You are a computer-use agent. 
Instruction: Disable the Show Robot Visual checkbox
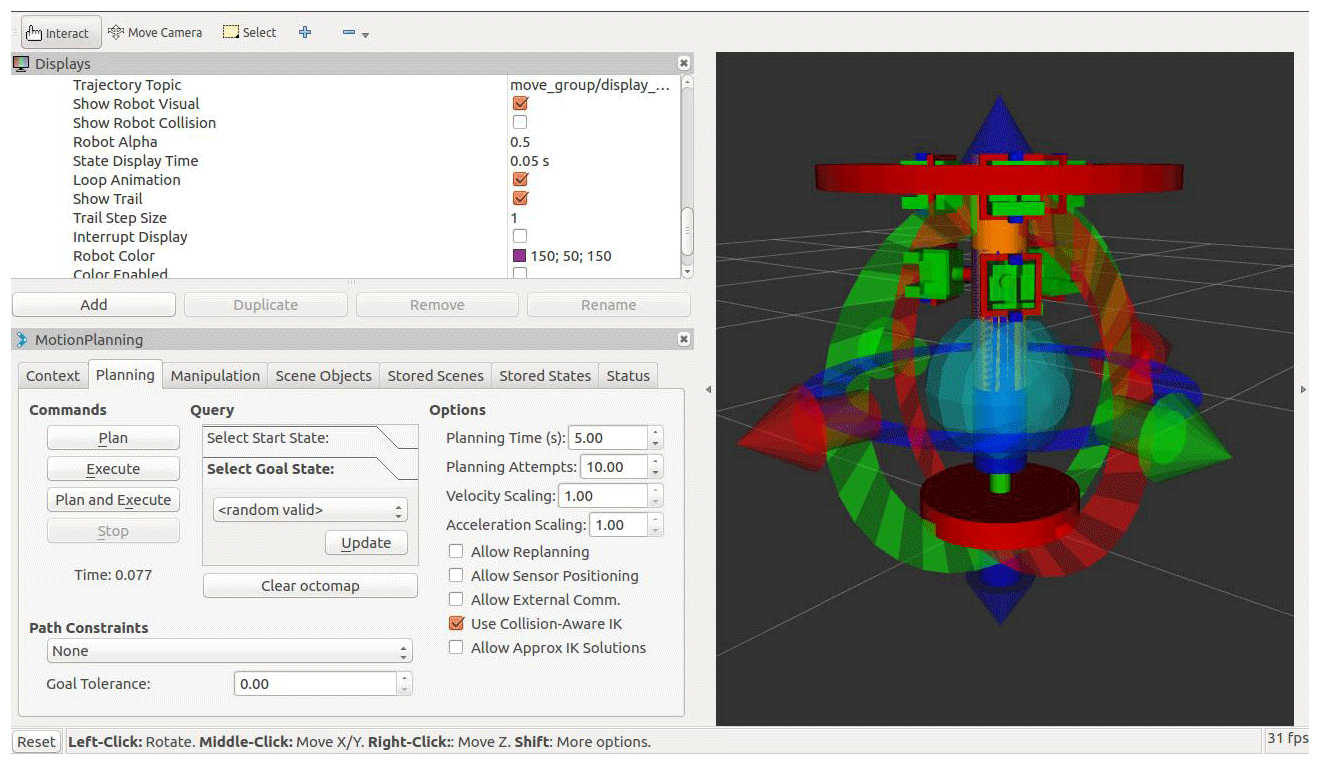520,104
